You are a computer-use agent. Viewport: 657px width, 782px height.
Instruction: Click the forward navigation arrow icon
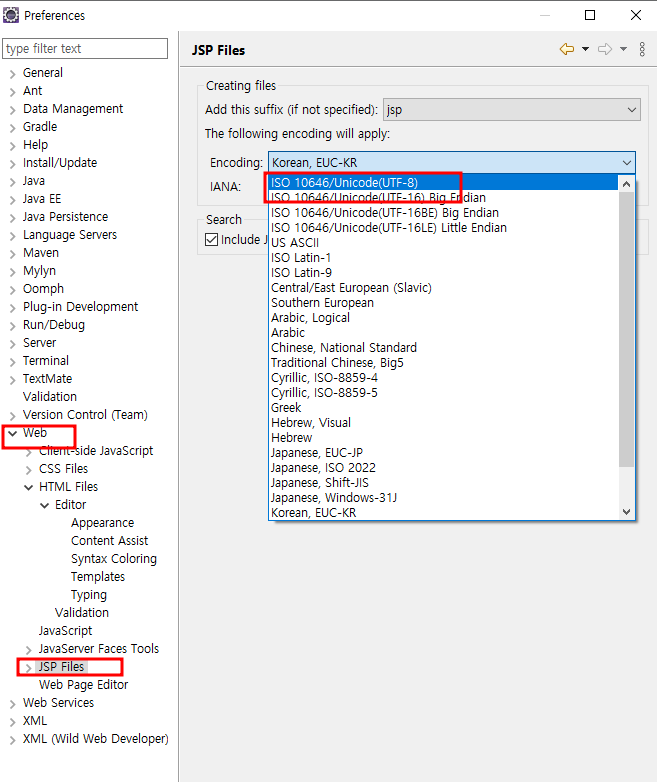coord(605,49)
